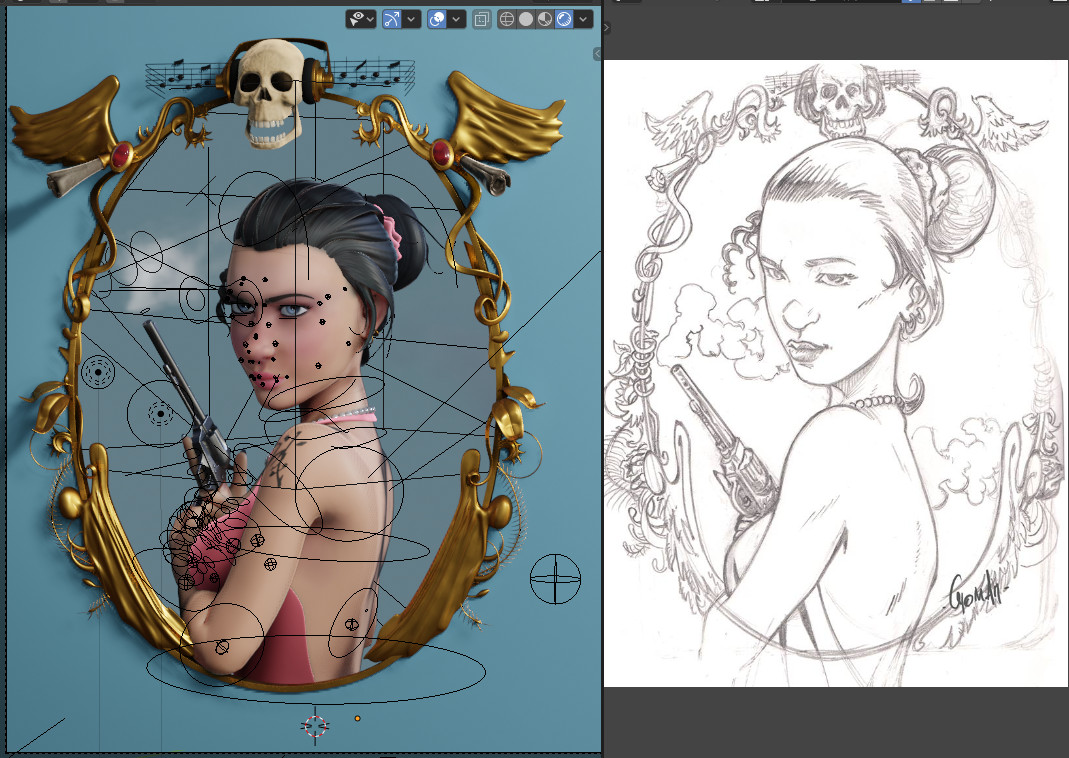Switch to Rendered viewport shading
The width and height of the screenshot is (1069, 758).
(x=564, y=19)
